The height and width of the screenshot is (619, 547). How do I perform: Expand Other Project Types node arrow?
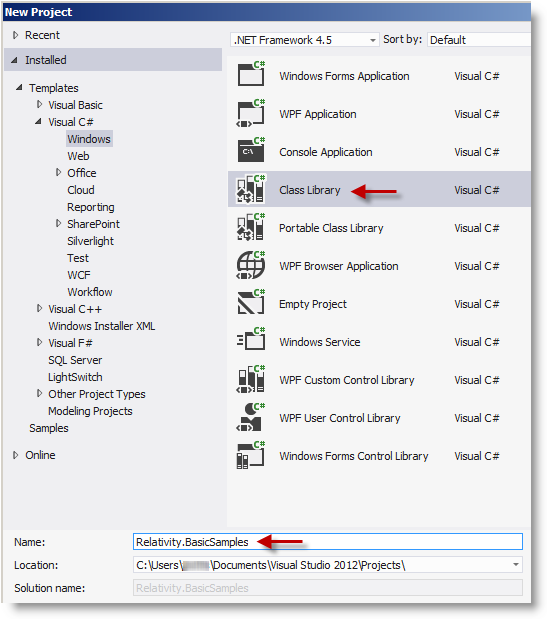pos(39,393)
